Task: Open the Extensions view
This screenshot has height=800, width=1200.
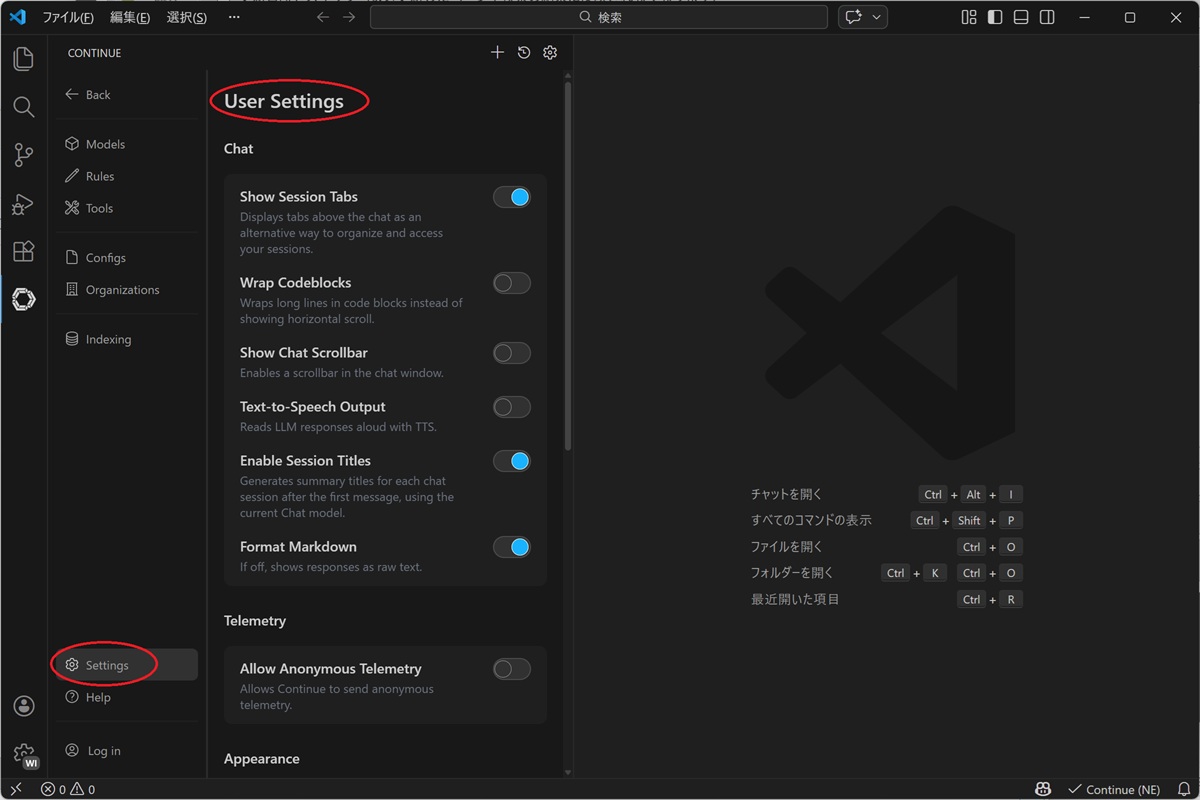Action: pyautogui.click(x=23, y=251)
